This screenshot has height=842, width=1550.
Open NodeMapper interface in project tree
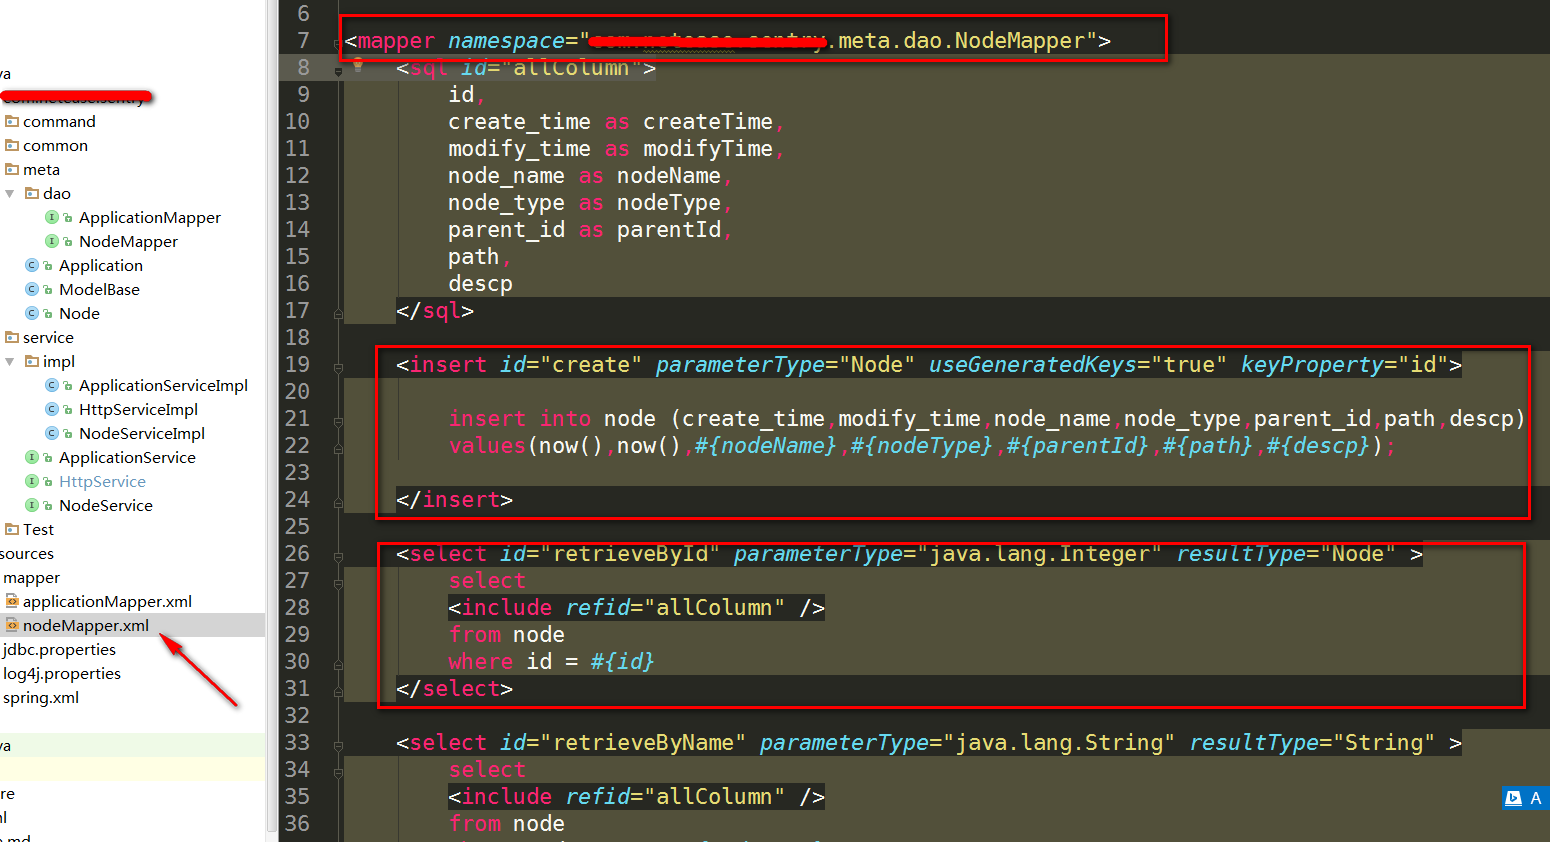tap(128, 241)
